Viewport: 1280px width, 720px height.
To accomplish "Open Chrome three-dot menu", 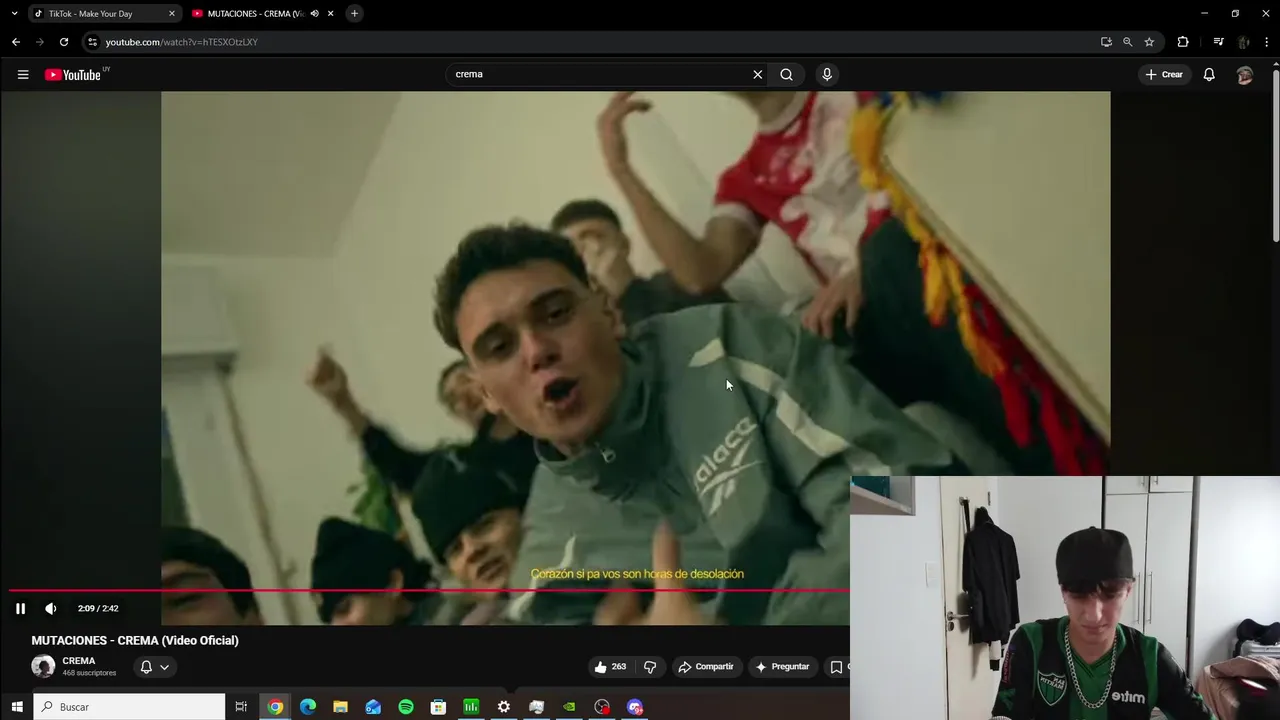I will pos(1268,42).
